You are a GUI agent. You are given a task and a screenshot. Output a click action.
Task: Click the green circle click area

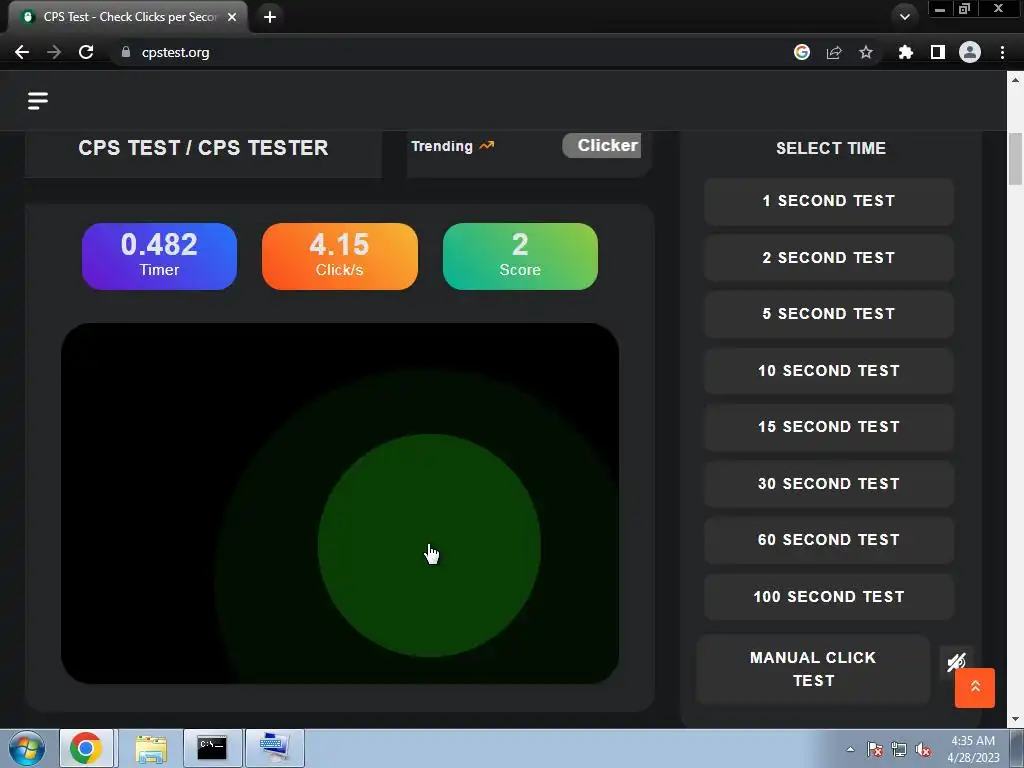click(429, 545)
